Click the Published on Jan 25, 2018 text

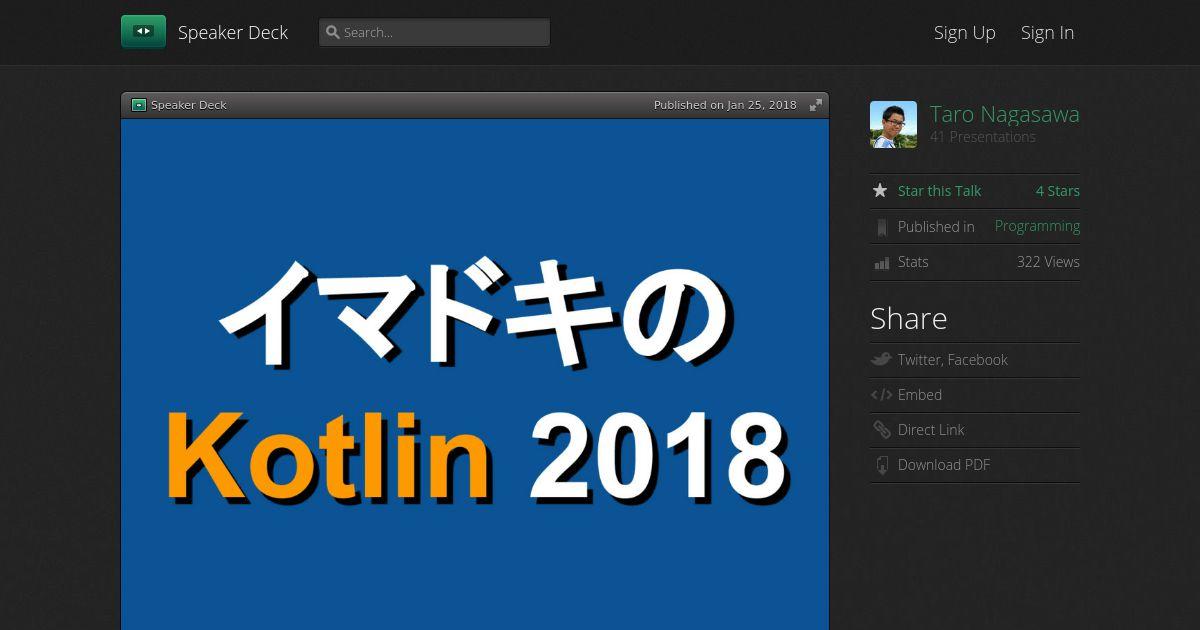[x=725, y=105]
